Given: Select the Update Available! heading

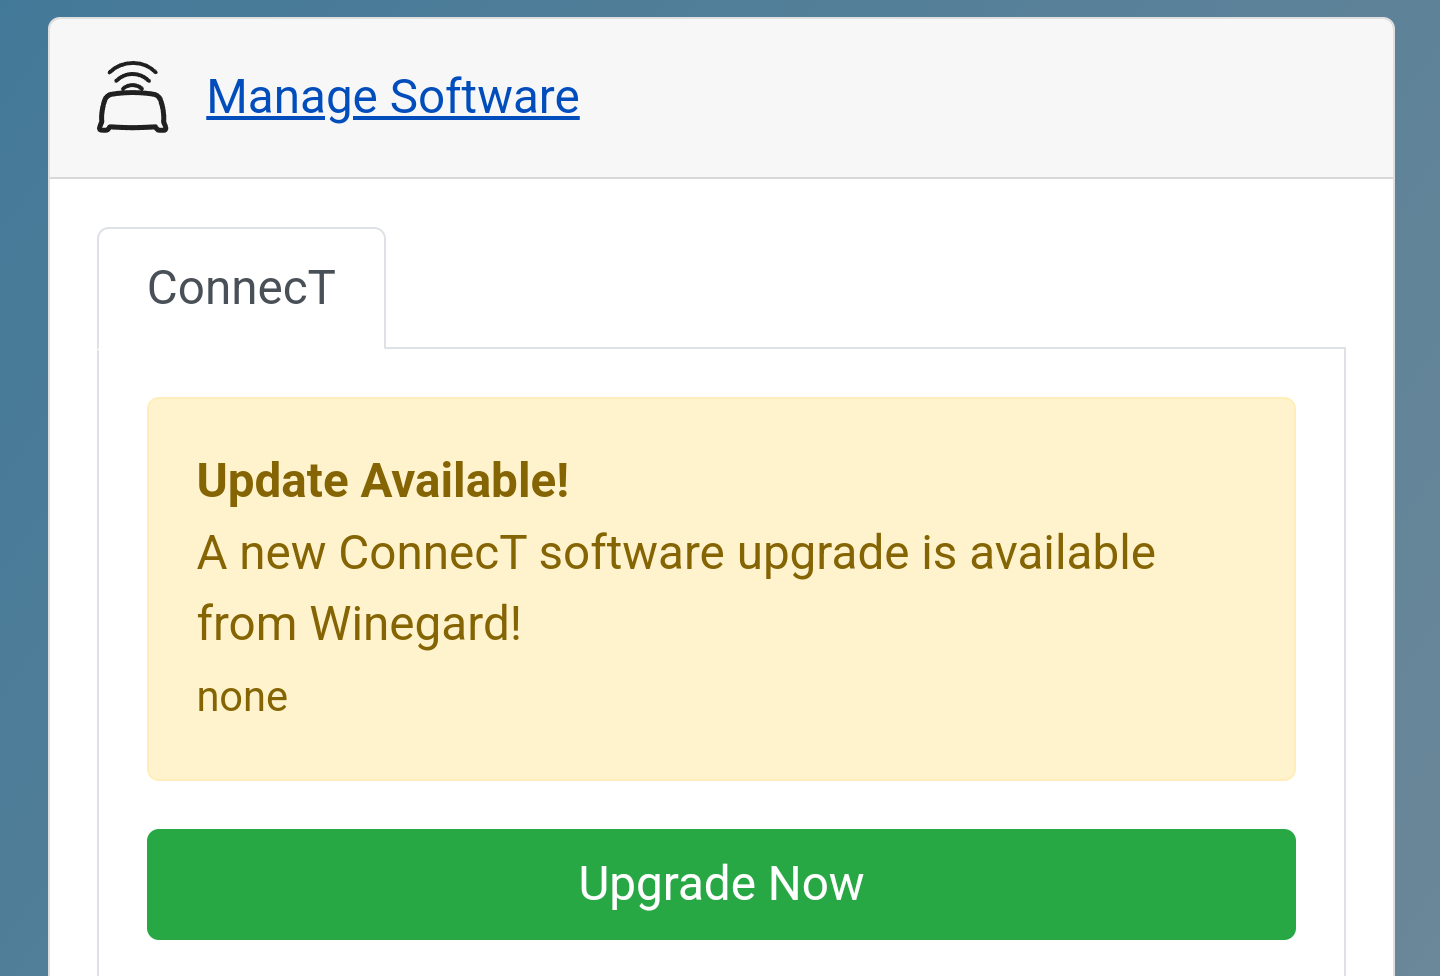Looking at the screenshot, I should [383, 481].
